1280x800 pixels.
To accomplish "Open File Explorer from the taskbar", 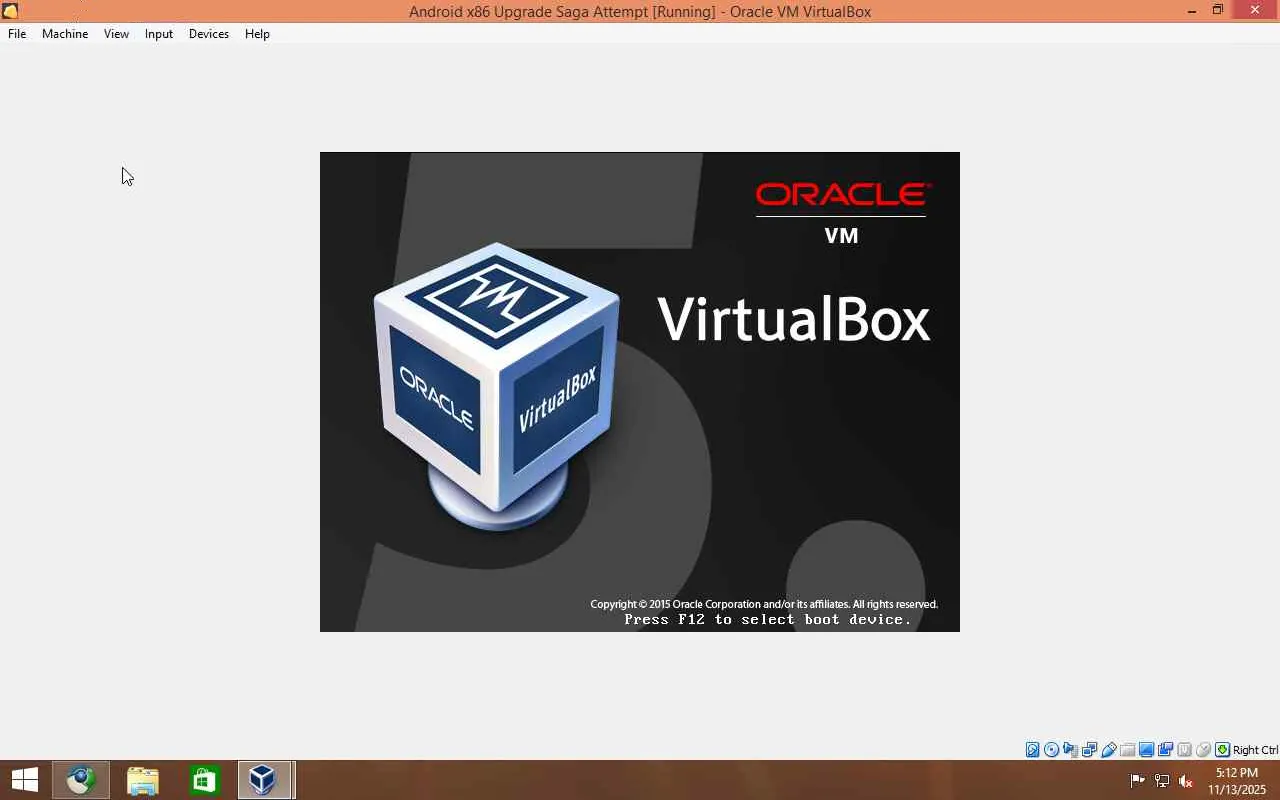I will [143, 780].
